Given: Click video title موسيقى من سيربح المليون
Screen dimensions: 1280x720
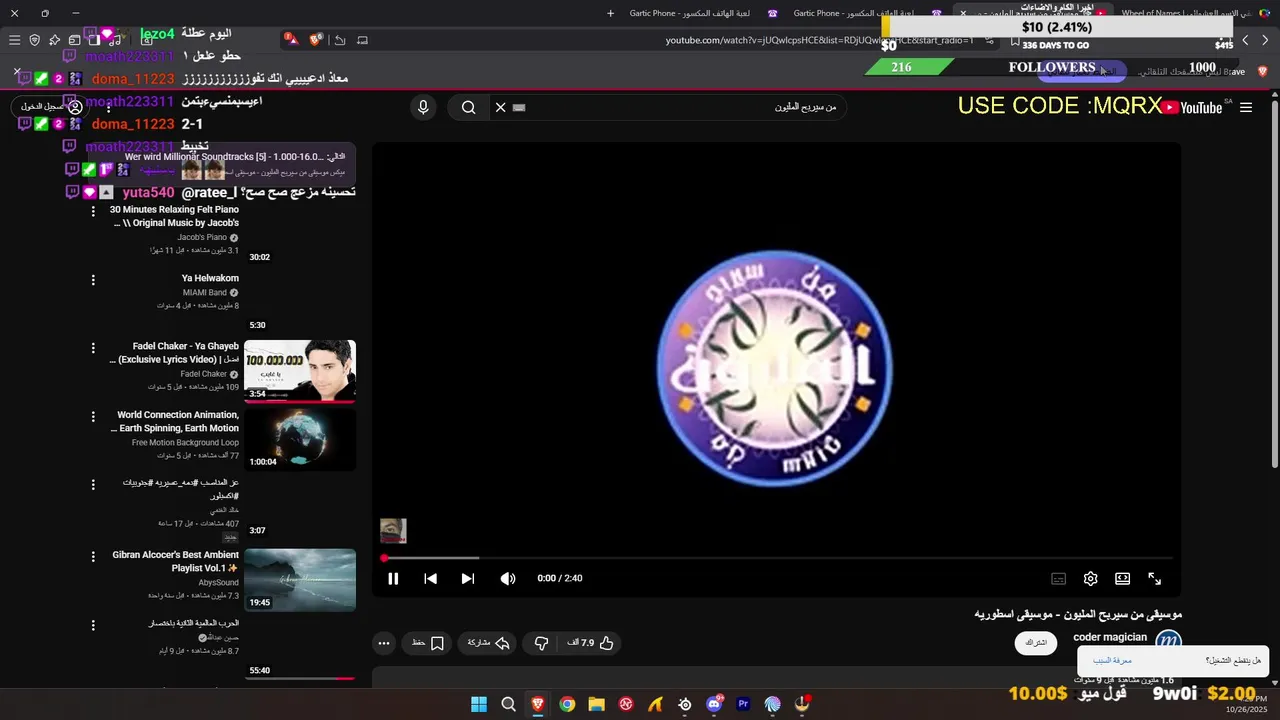Looking at the screenshot, I should coord(1078,614).
